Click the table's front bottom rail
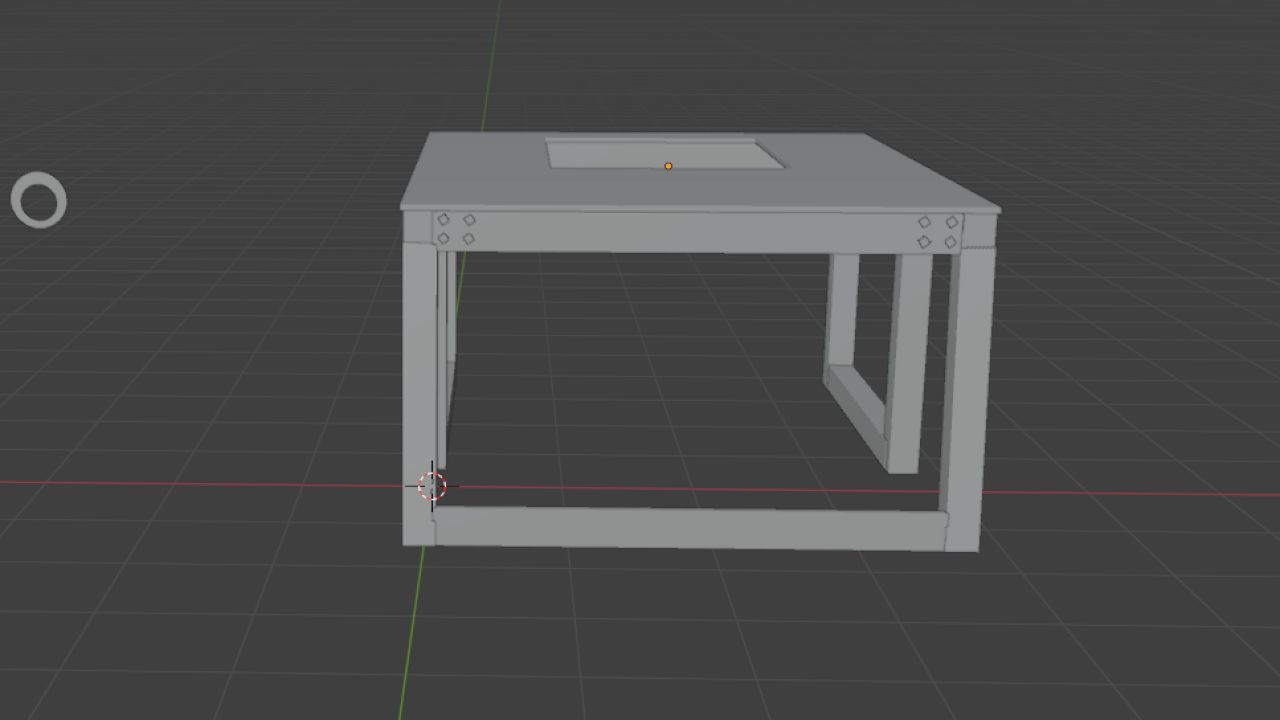Viewport: 1280px width, 720px height. pos(690,527)
